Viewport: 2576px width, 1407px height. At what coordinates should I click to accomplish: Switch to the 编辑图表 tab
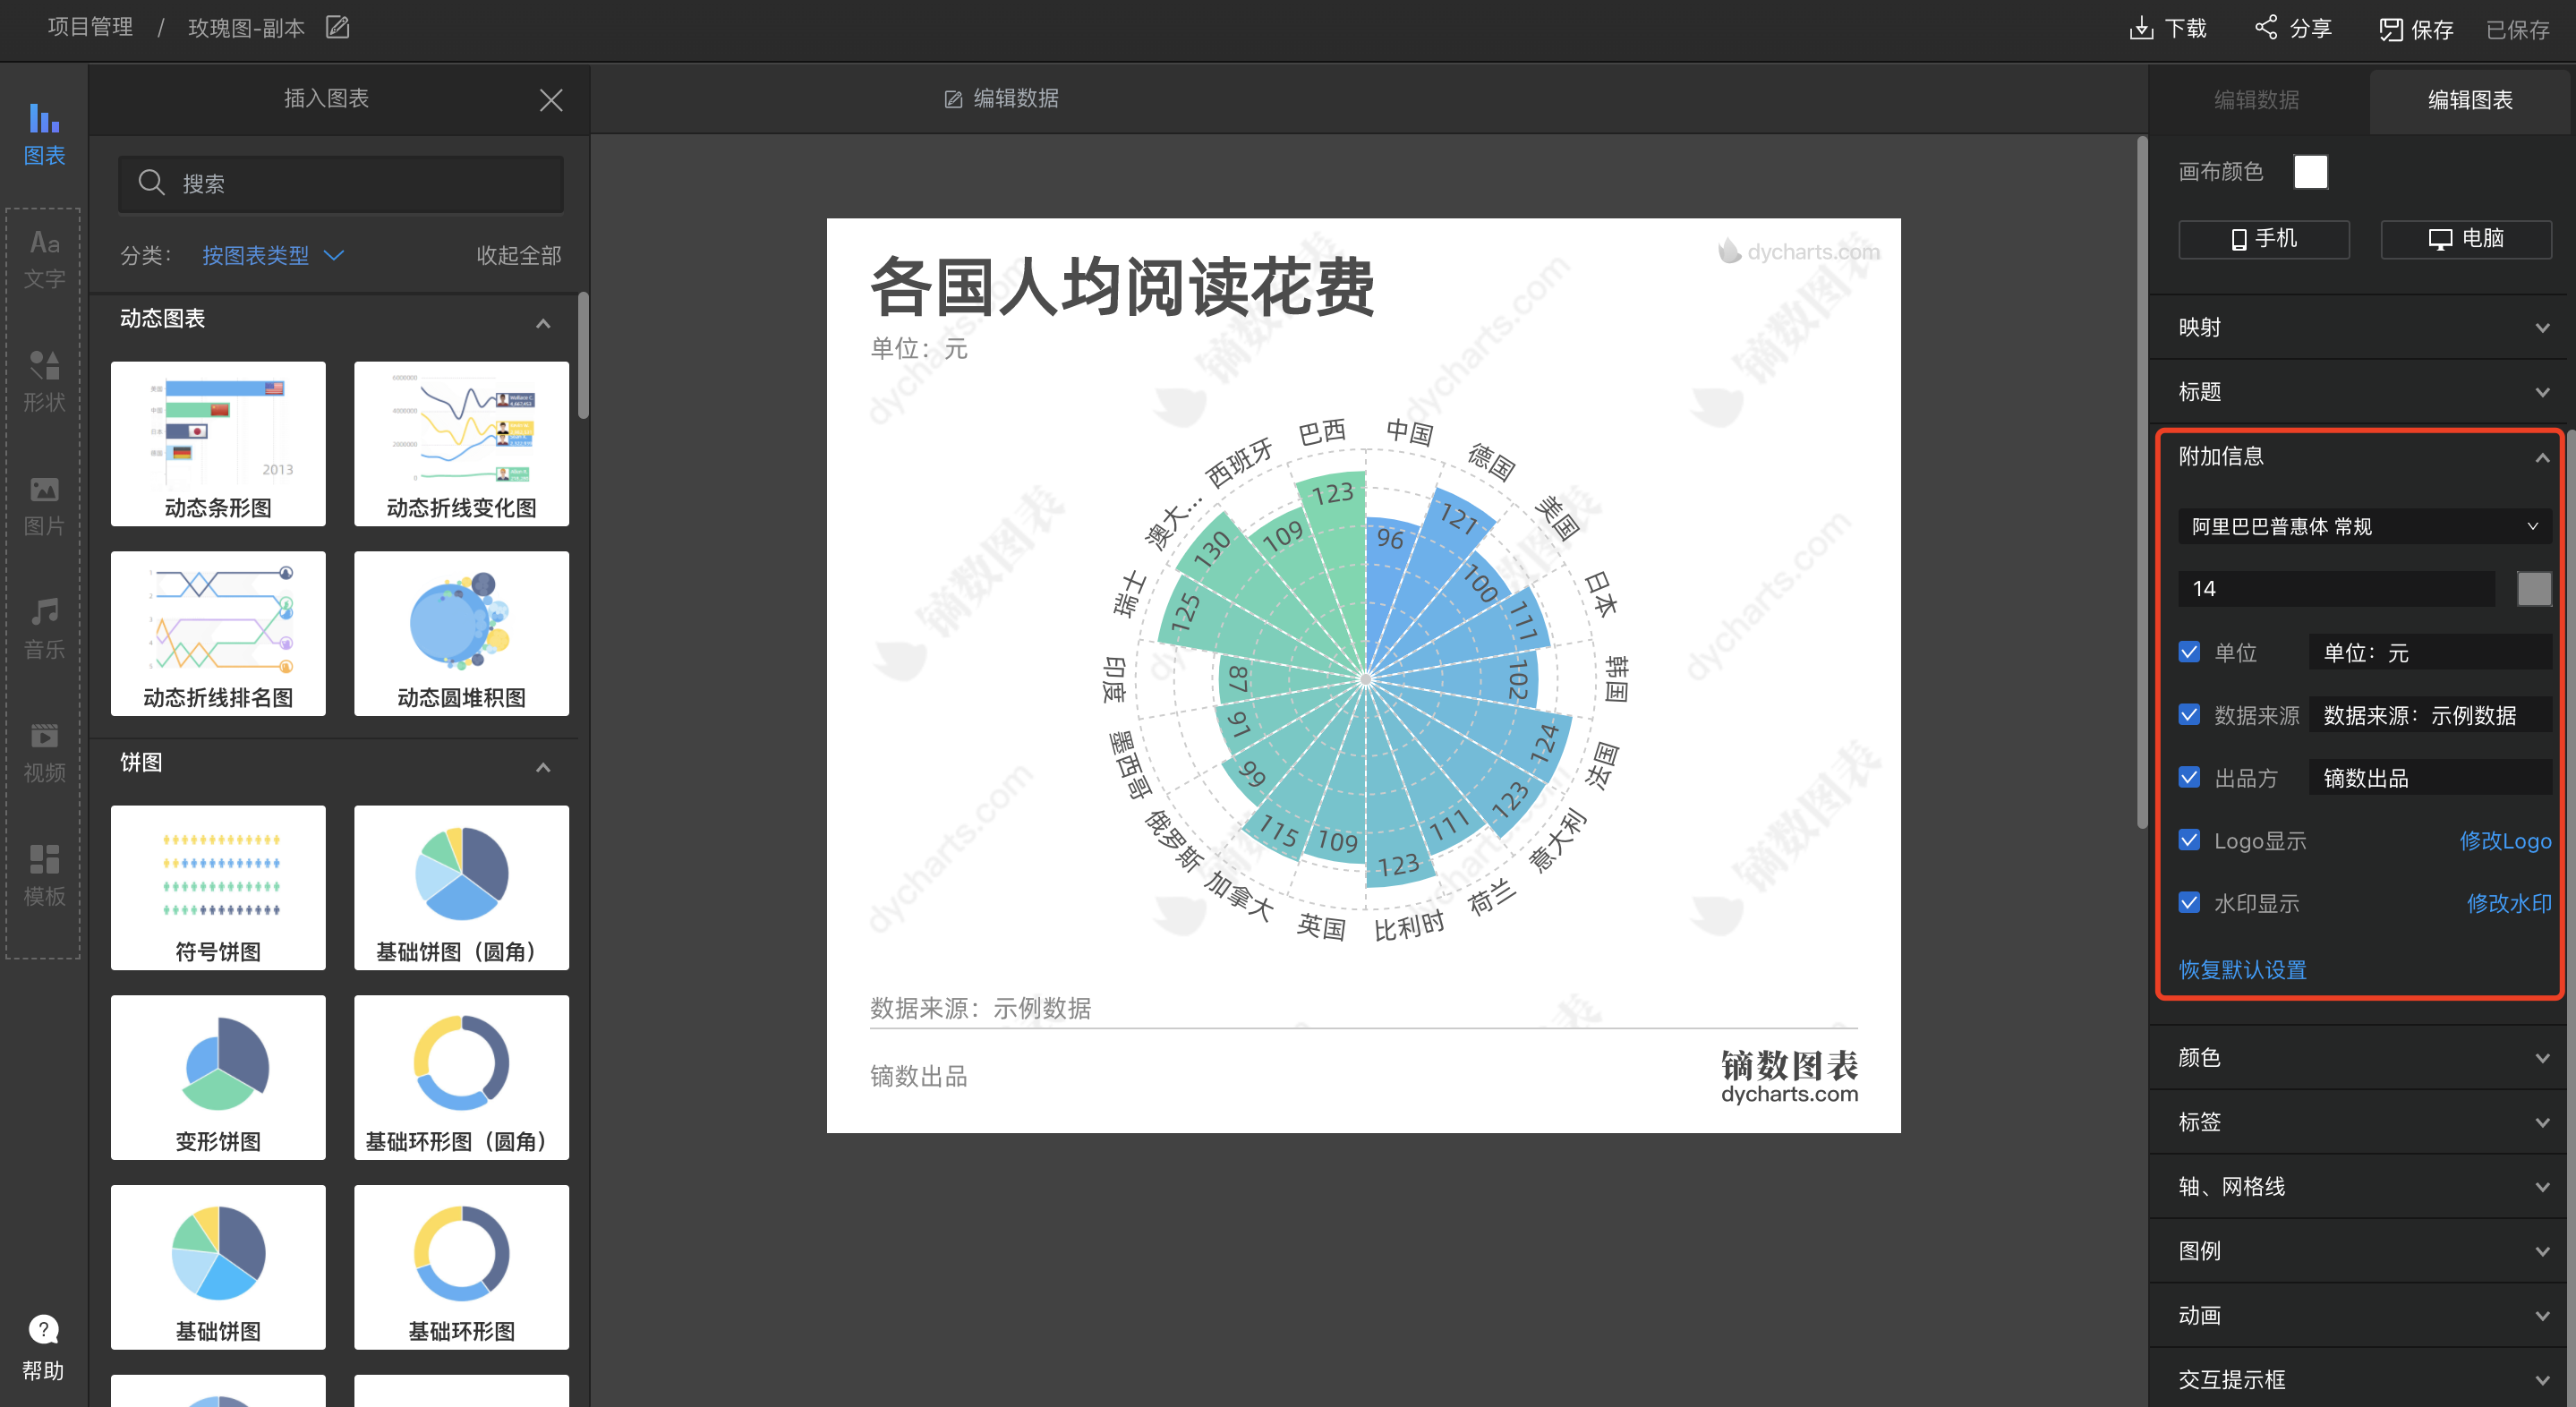point(2470,100)
